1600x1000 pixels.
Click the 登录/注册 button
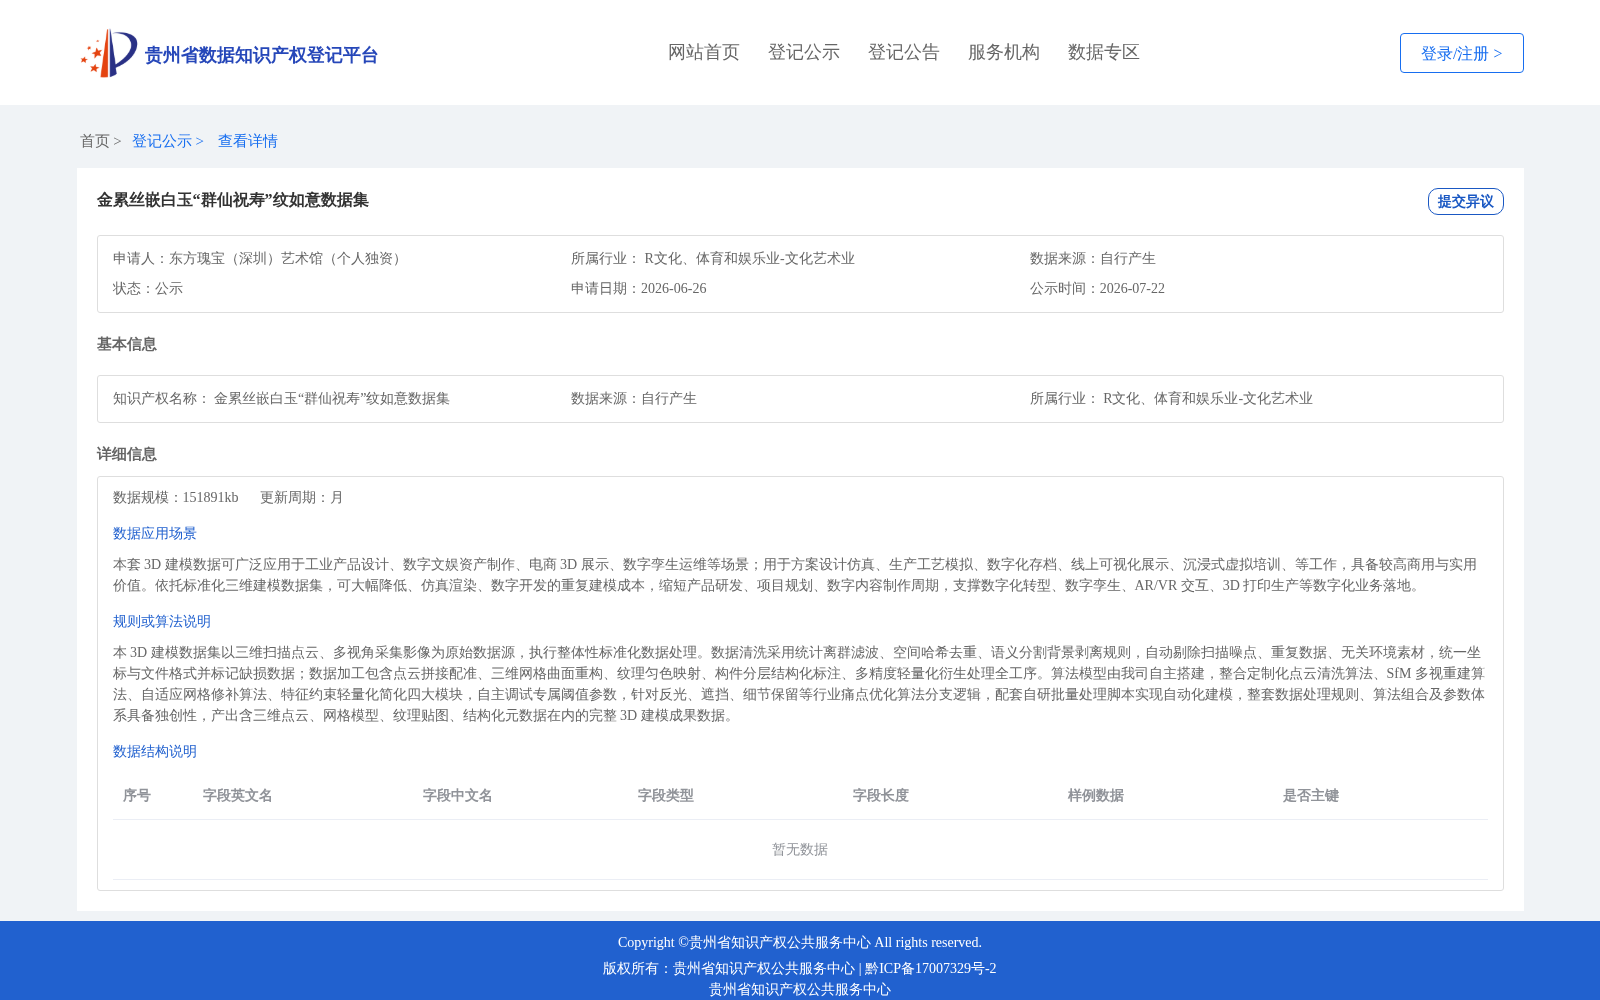[x=1461, y=53]
